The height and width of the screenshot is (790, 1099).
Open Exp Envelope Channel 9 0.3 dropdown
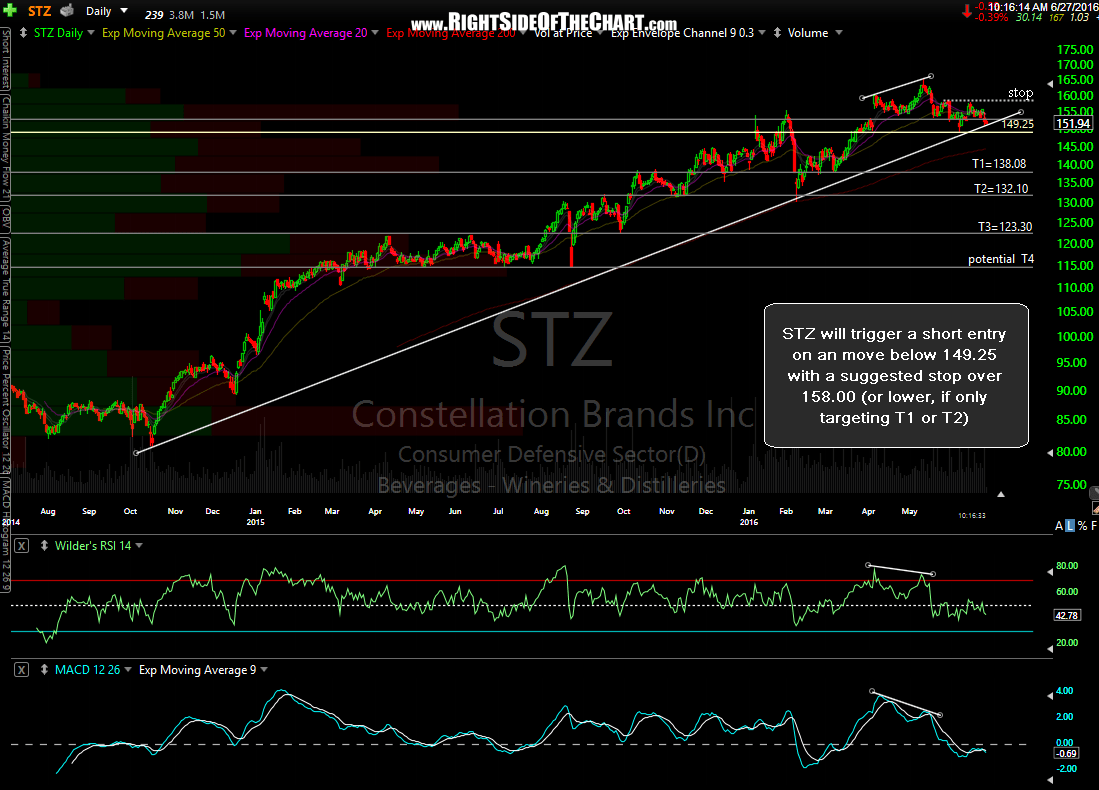point(762,33)
